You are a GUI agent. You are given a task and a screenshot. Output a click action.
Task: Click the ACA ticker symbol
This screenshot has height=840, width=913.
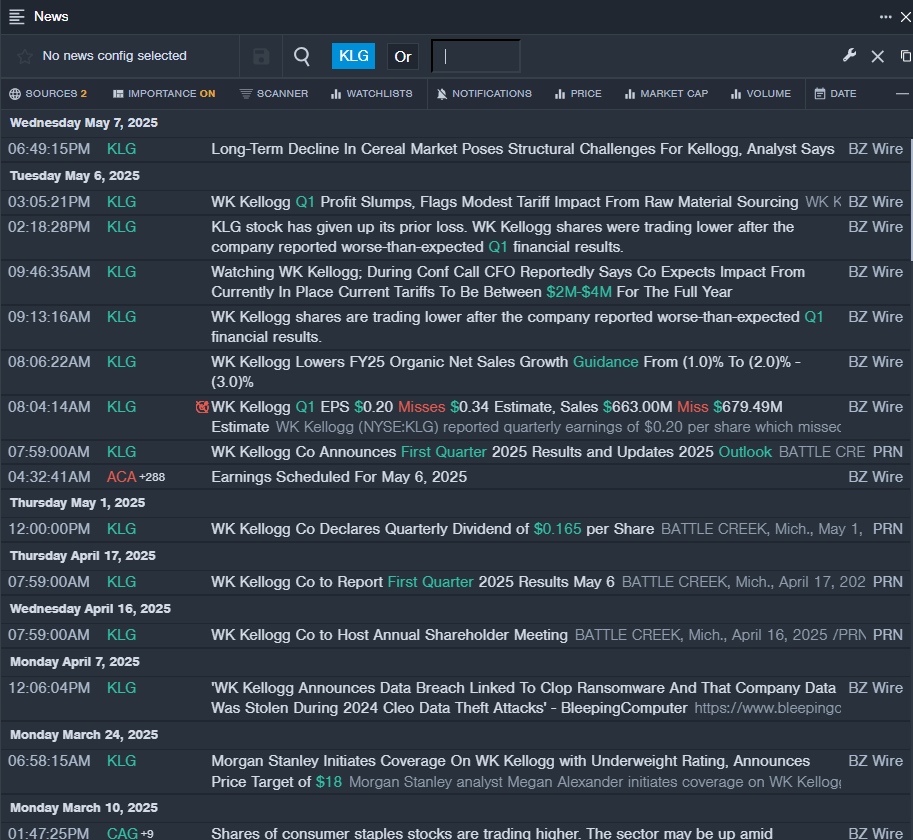pos(121,477)
